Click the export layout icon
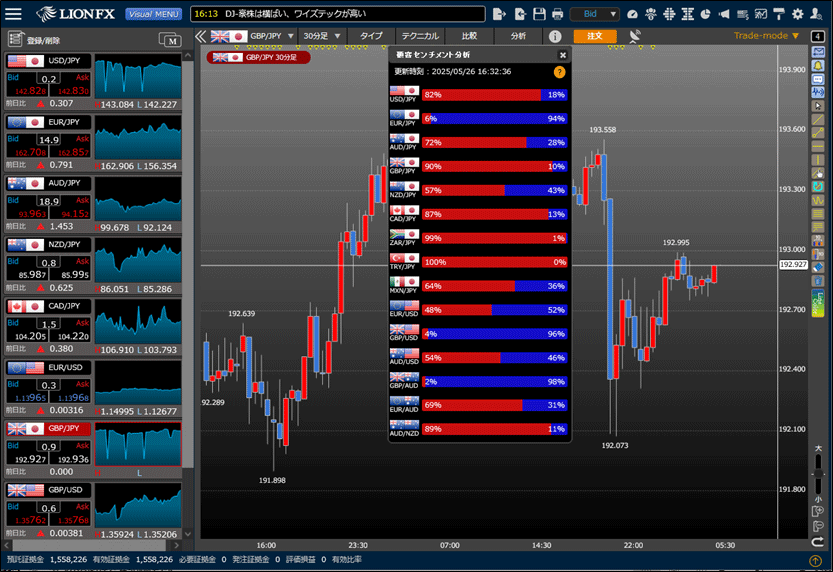 [499, 14]
